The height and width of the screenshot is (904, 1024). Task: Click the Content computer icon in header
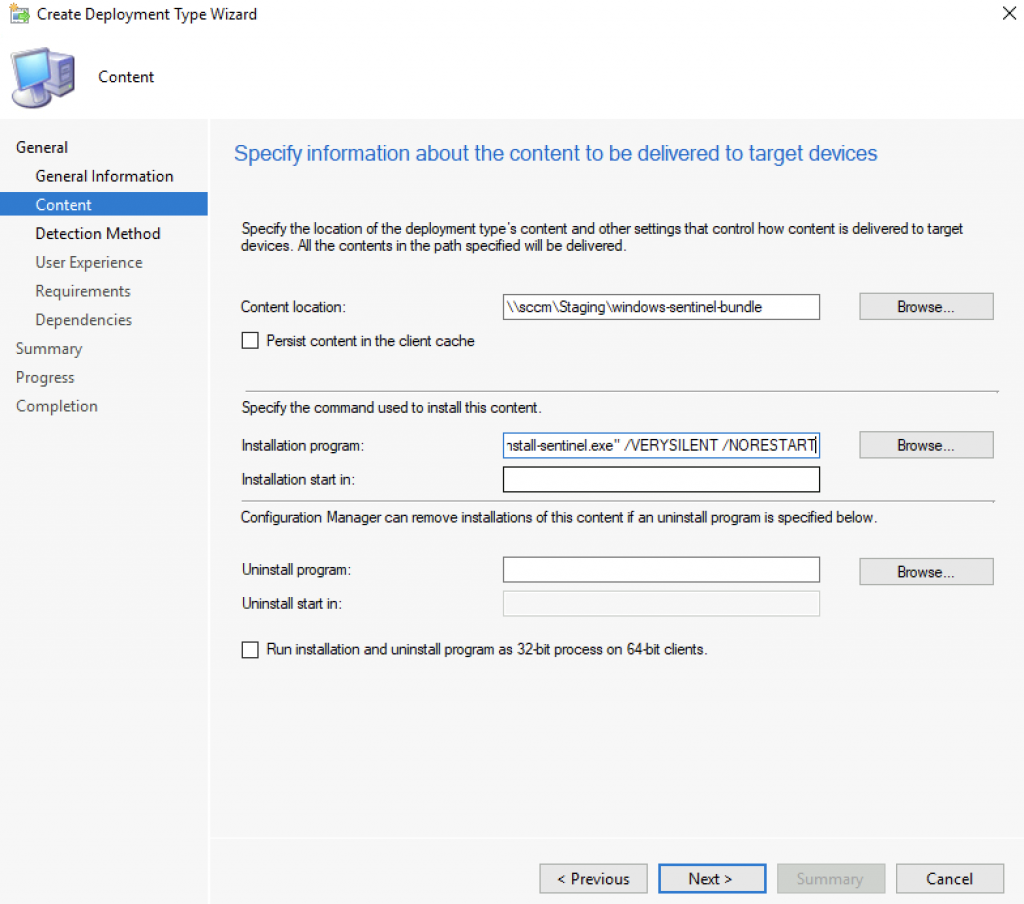pyautogui.click(x=43, y=77)
